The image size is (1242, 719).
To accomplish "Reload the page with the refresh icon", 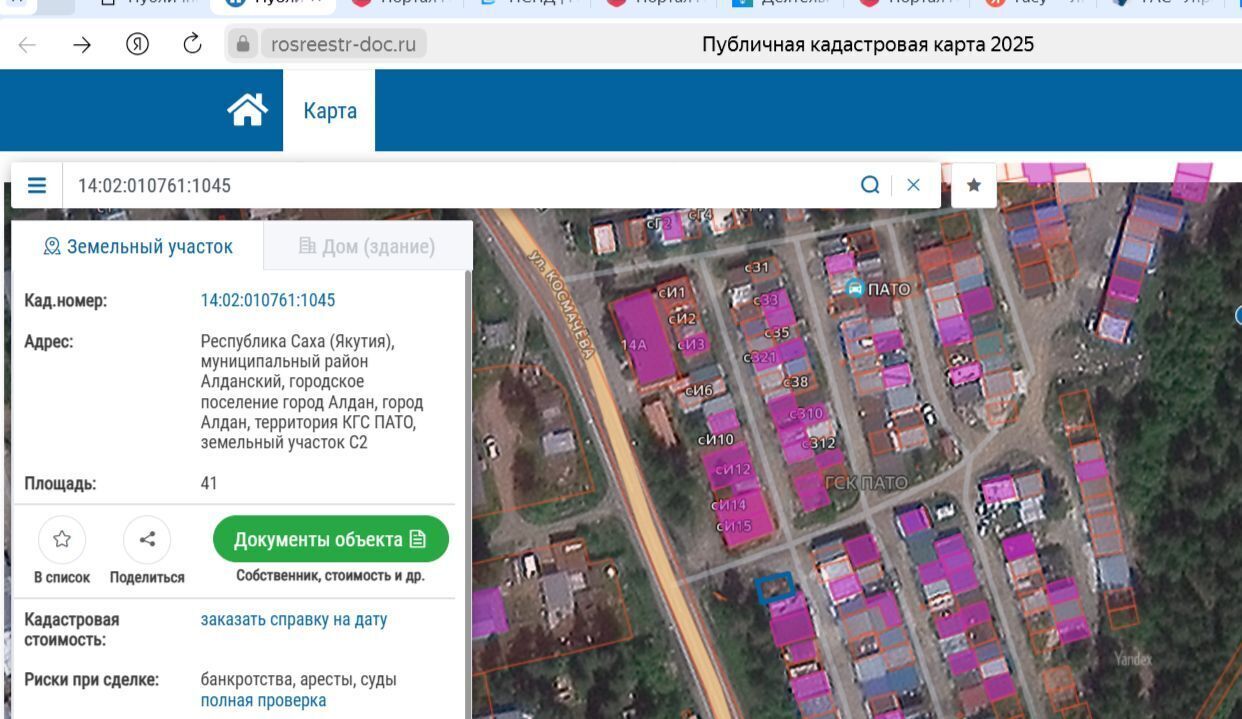I will (193, 44).
